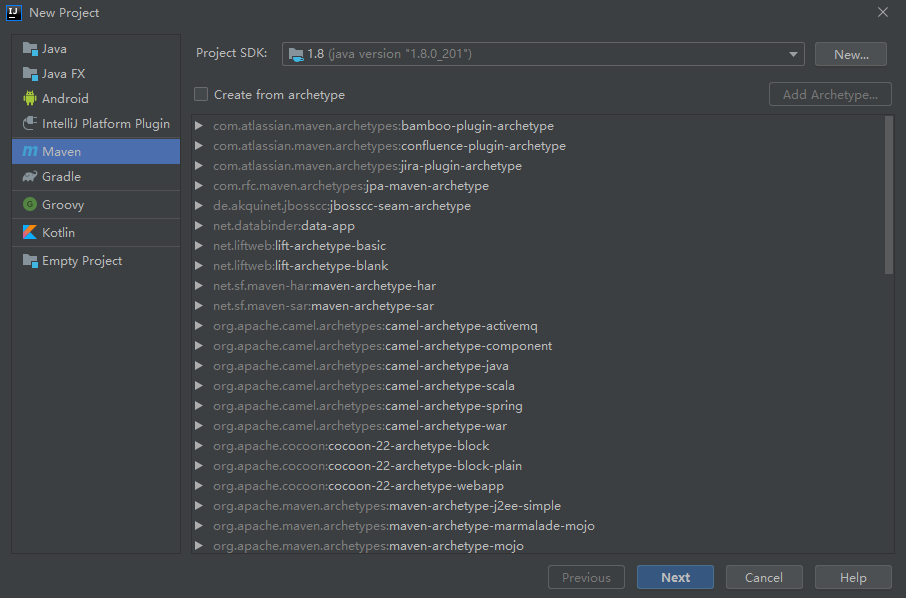
Task: Expand lift-archetype-blank node
Action: 199,265
